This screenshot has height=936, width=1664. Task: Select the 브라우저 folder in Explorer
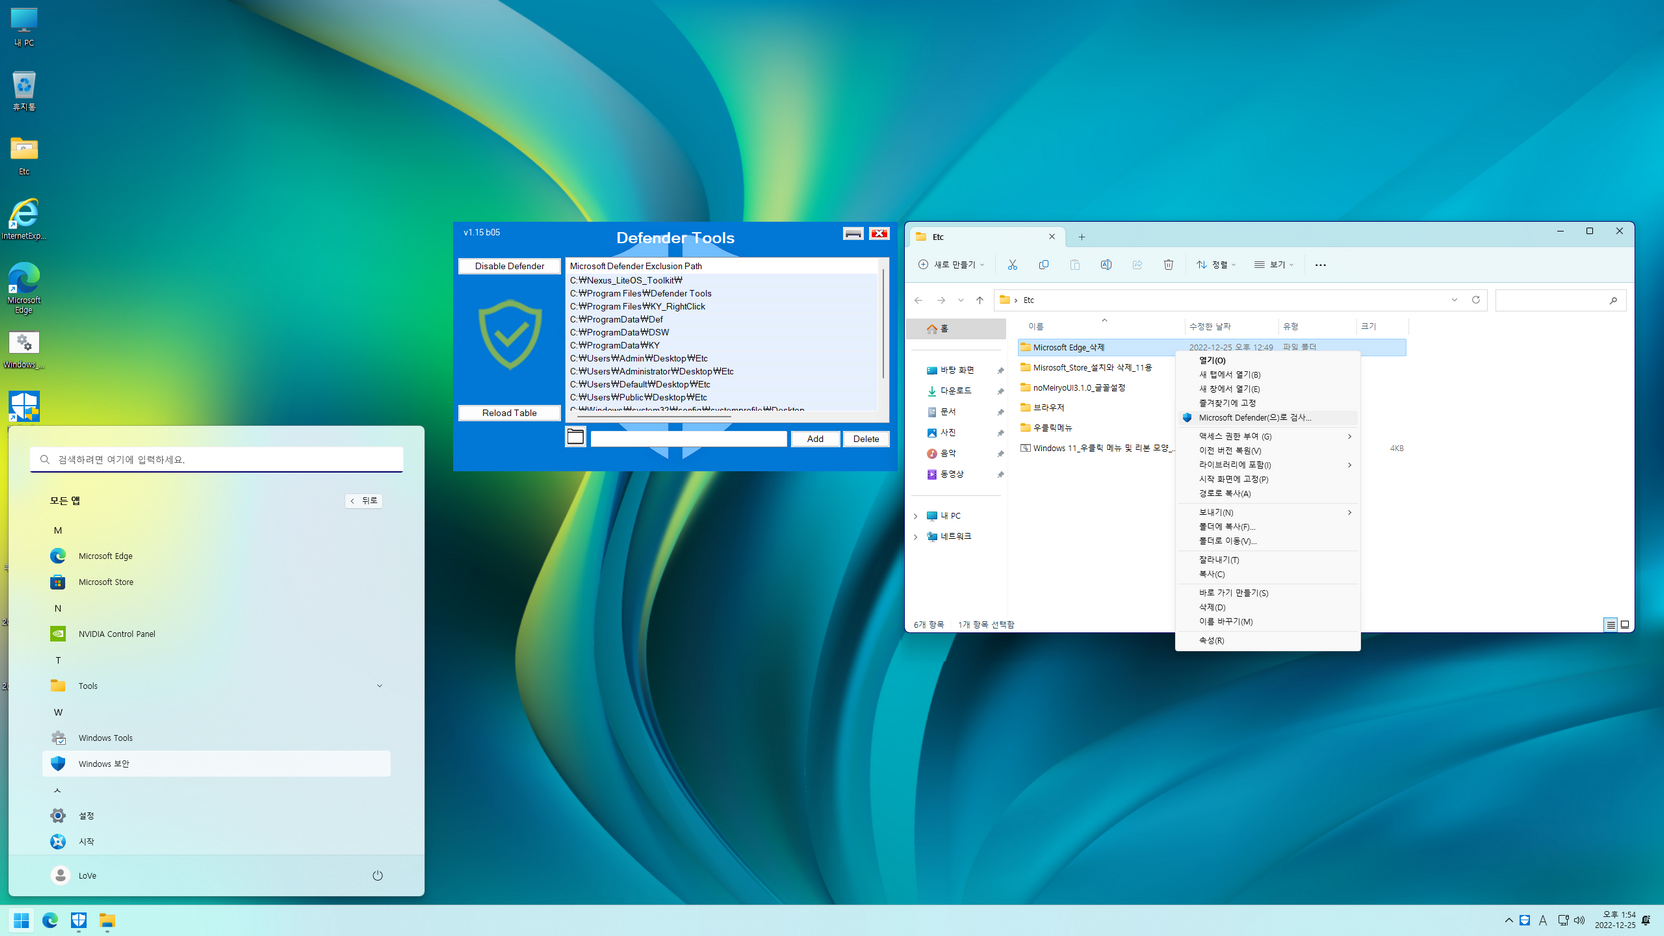[x=1047, y=407]
